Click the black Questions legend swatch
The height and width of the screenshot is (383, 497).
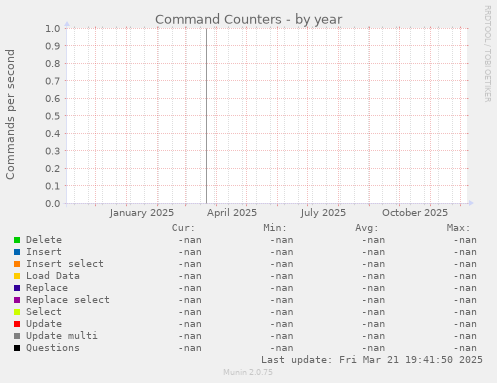17,348
